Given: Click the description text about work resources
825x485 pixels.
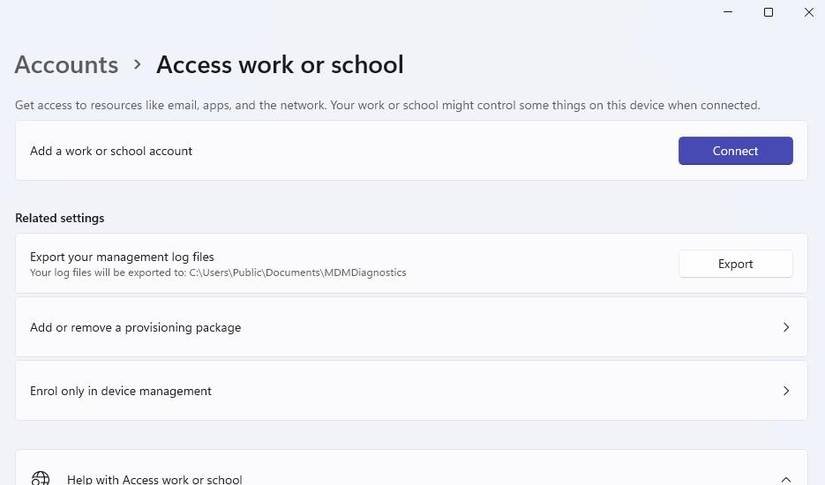Looking at the screenshot, I should (387, 105).
